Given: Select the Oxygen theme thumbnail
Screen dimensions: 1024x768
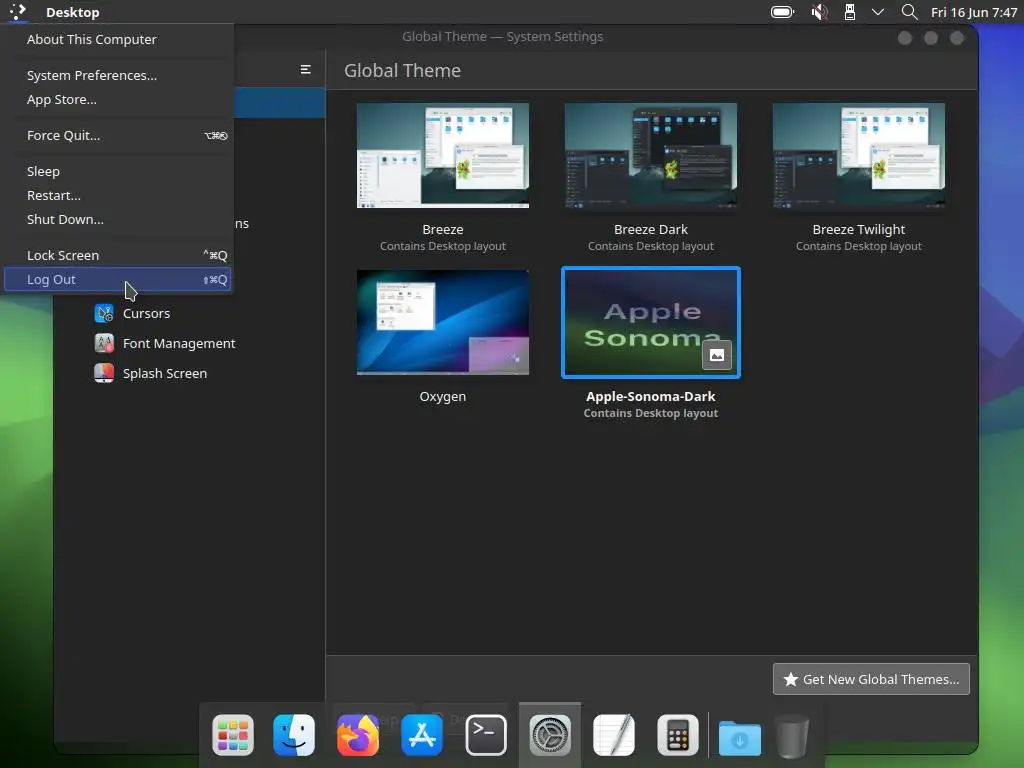Looking at the screenshot, I should (443, 322).
